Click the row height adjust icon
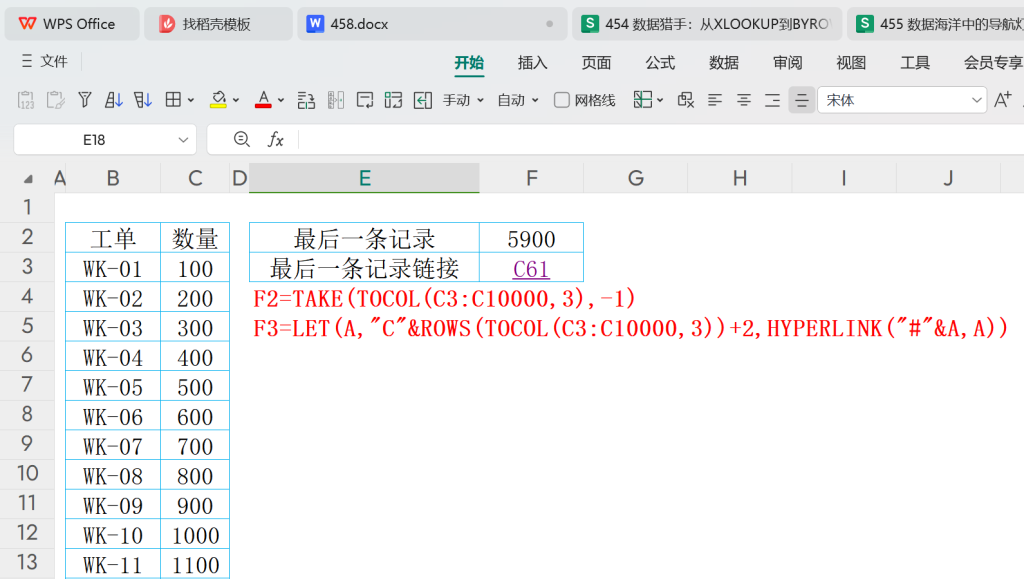The width and height of the screenshot is (1024, 579). pyautogui.click(x=306, y=100)
